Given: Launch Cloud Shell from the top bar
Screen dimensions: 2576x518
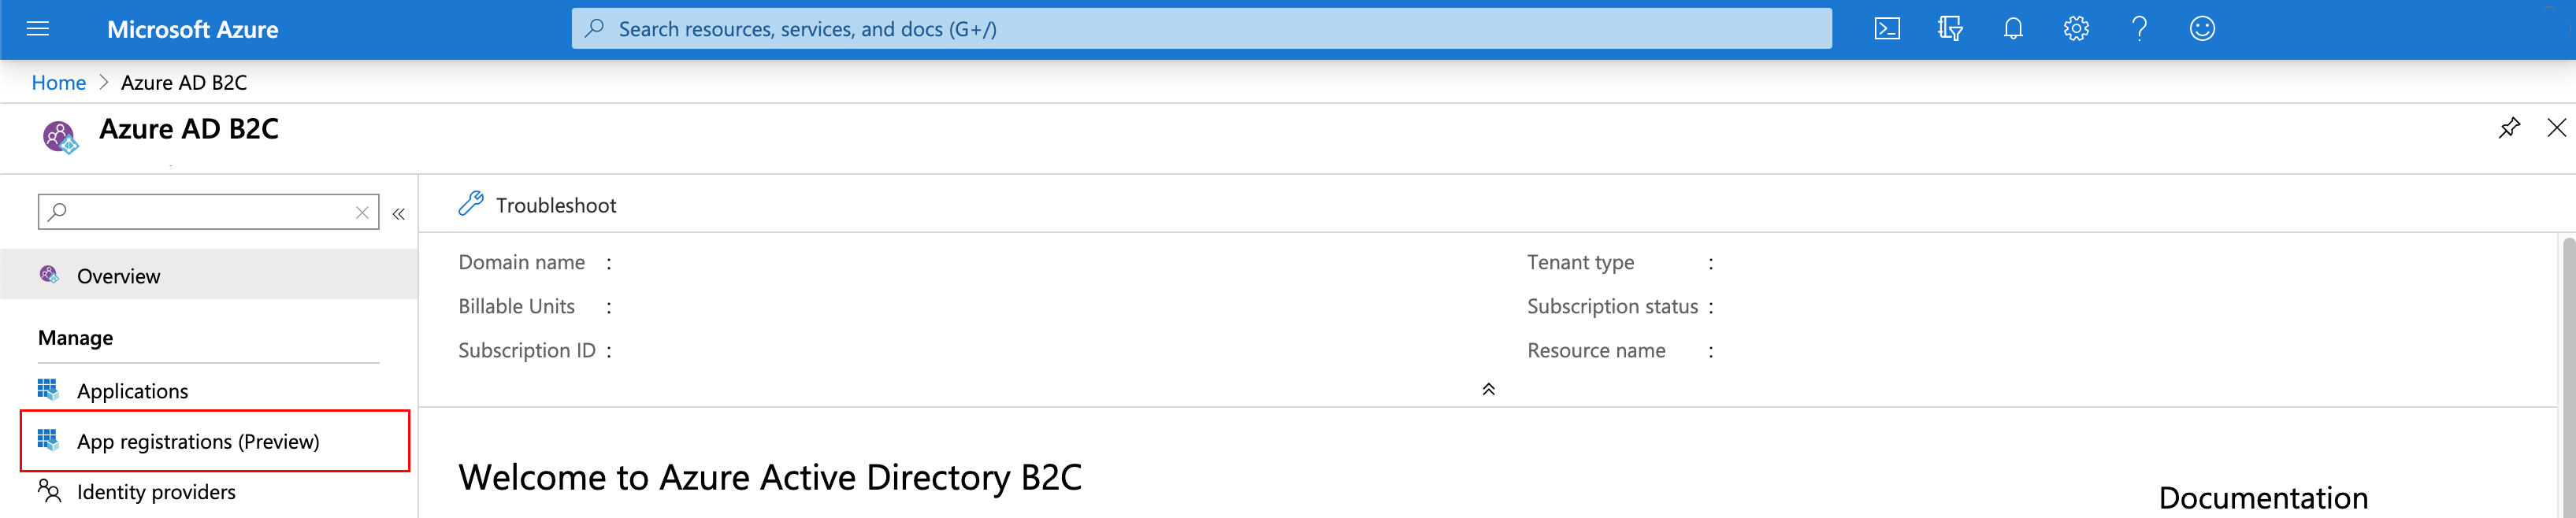Looking at the screenshot, I should pos(1886,29).
